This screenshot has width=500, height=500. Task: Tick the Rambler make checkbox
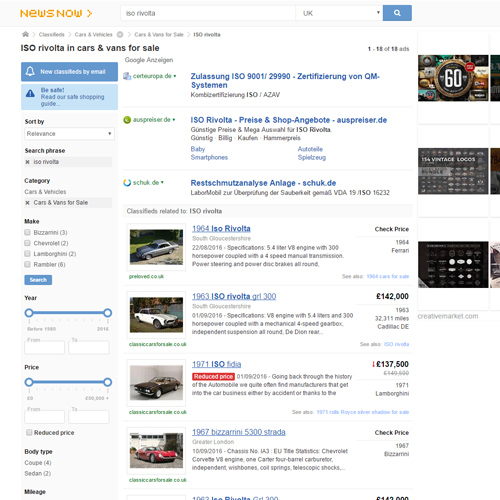(x=27, y=264)
